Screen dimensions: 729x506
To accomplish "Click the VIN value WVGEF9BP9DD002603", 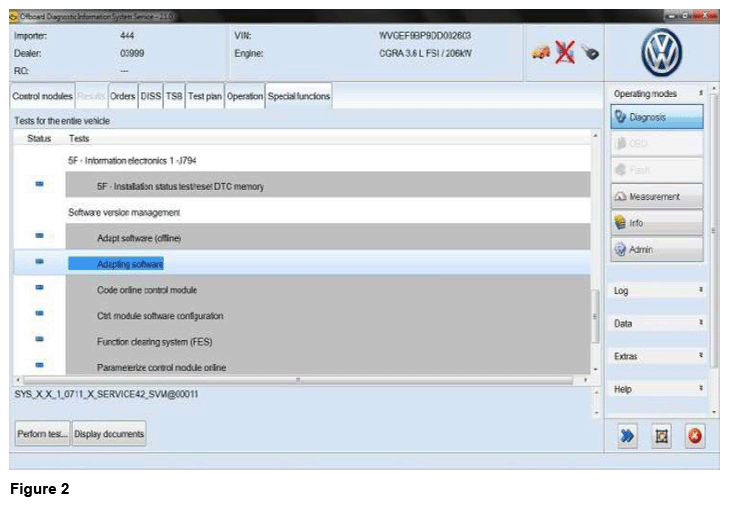I will (x=425, y=35).
